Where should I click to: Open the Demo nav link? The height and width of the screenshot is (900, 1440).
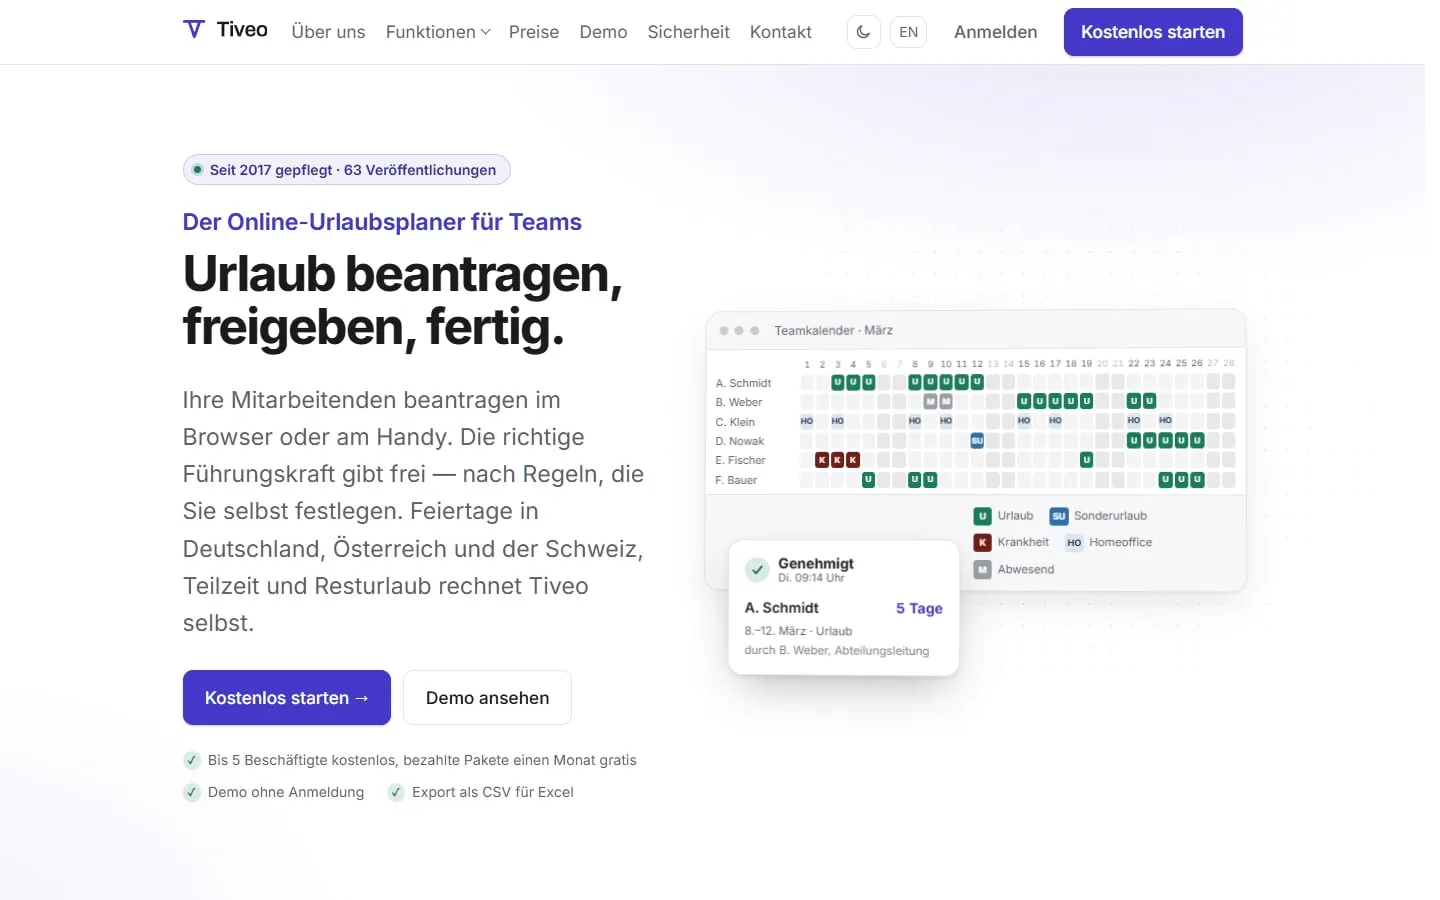(x=603, y=32)
